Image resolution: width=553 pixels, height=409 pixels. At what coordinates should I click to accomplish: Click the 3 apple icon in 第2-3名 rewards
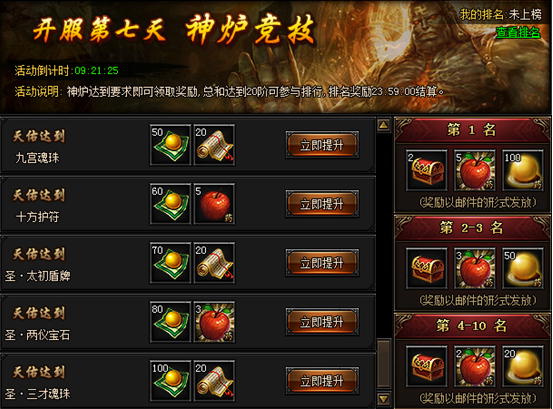coord(475,268)
